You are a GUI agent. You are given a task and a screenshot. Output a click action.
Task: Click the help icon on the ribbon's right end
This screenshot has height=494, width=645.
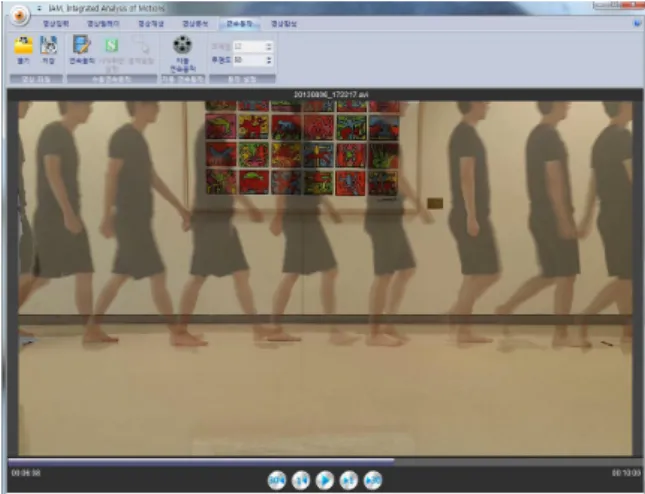[638, 23]
